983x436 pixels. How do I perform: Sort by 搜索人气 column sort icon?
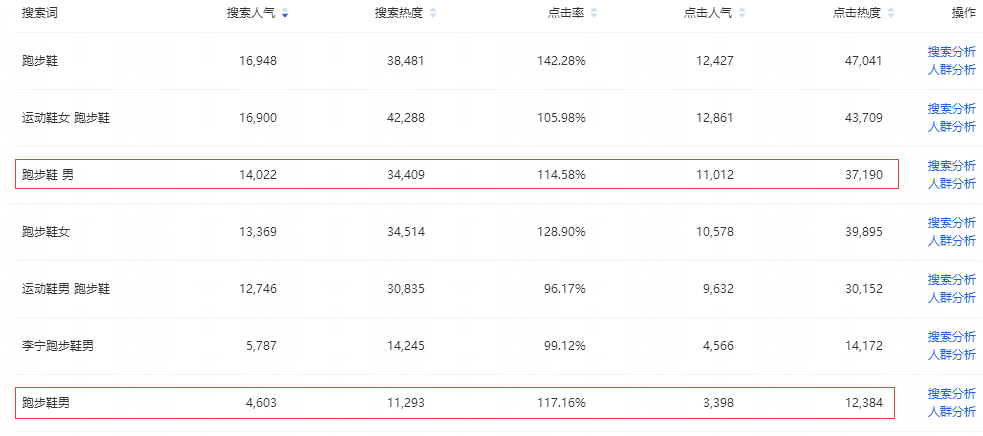(286, 13)
